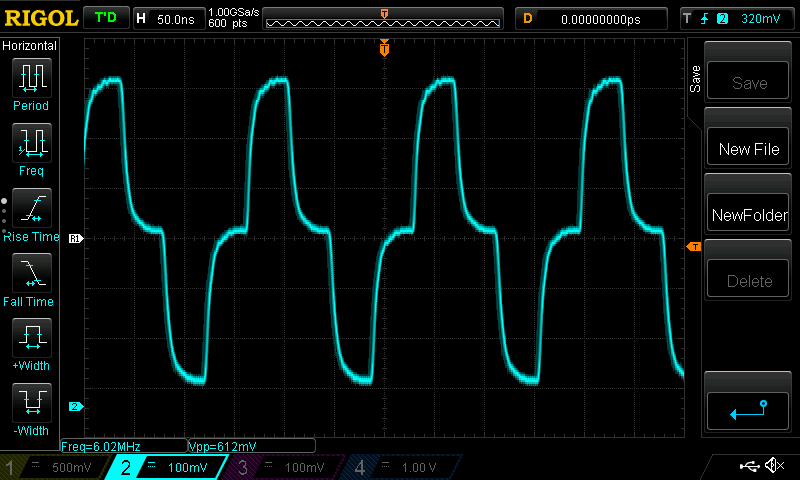Image resolution: width=800 pixels, height=480 pixels.
Task: Click the back arrow return button
Action: coord(748,409)
